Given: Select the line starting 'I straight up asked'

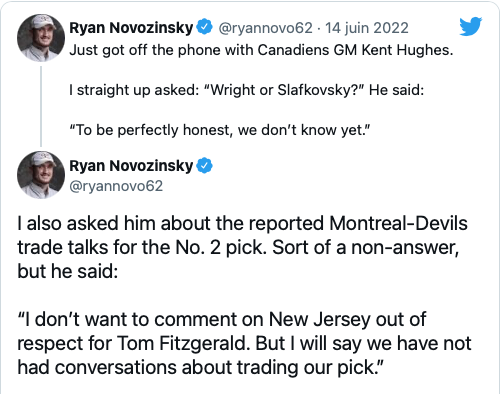Looking at the screenshot, I should [x=247, y=90].
